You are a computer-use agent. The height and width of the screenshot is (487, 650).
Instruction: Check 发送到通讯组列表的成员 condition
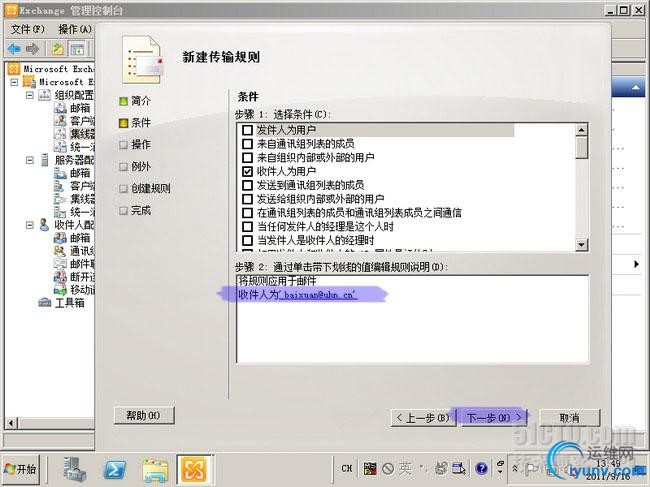tap(247, 185)
